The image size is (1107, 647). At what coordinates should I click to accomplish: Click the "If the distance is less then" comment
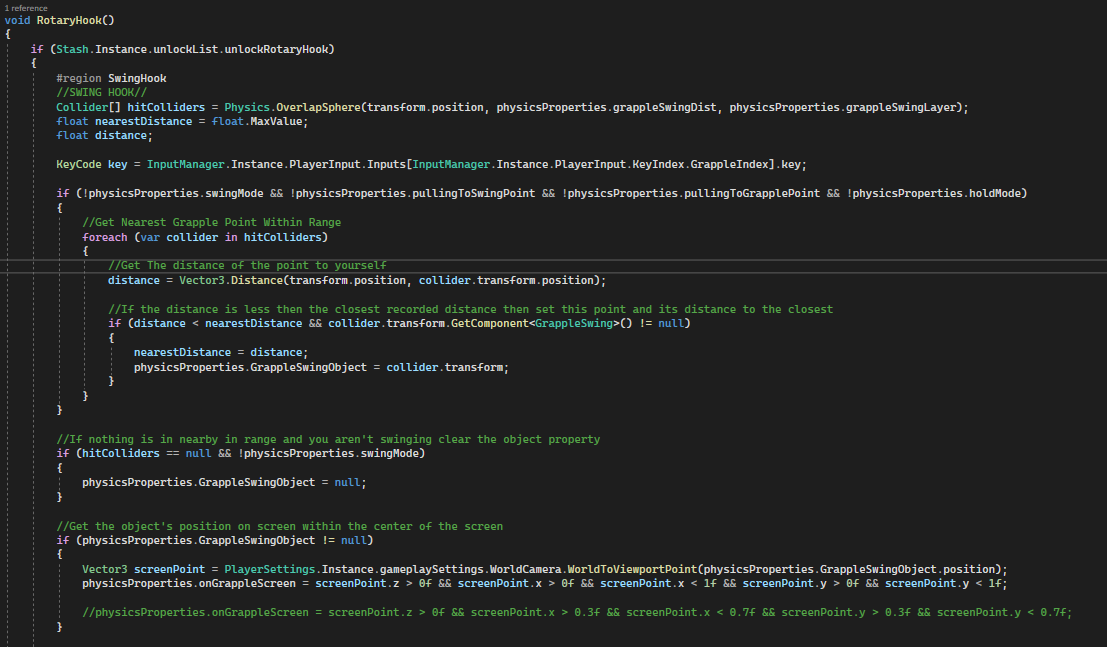coord(470,309)
